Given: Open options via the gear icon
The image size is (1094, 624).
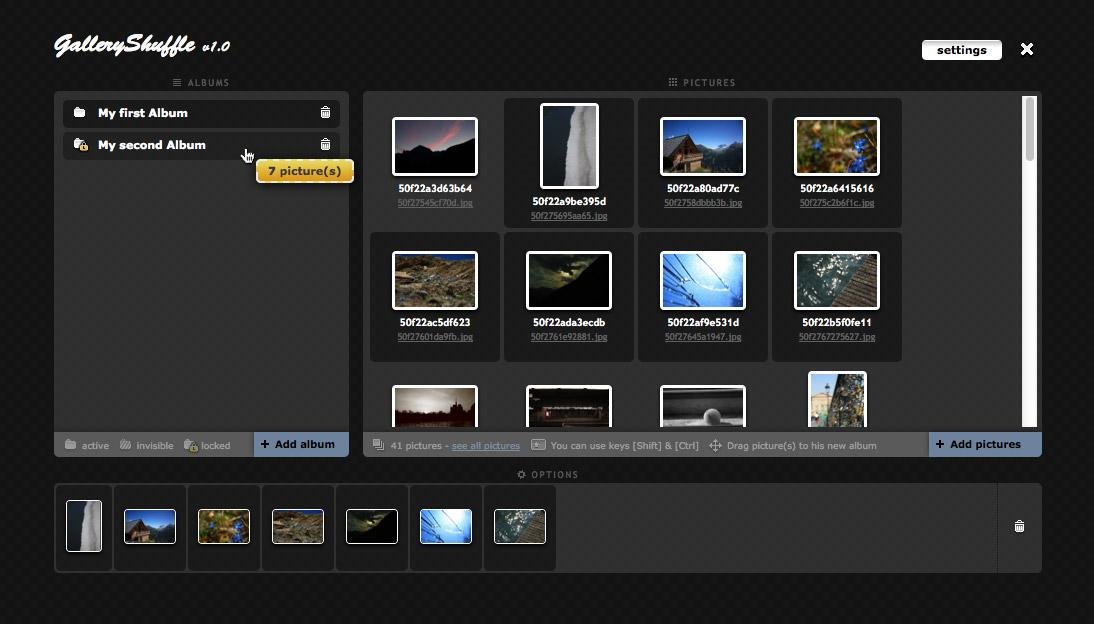Looking at the screenshot, I should pyautogui.click(x=520, y=475).
